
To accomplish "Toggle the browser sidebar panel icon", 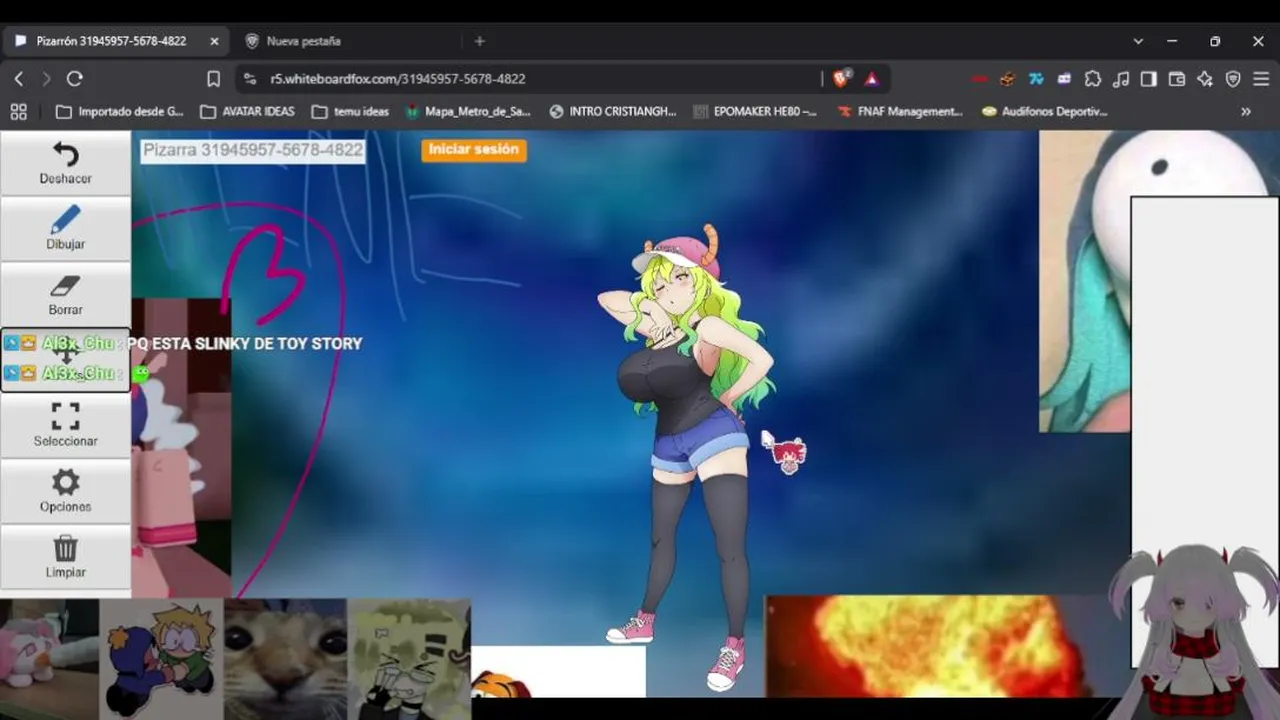I will click(x=1149, y=79).
